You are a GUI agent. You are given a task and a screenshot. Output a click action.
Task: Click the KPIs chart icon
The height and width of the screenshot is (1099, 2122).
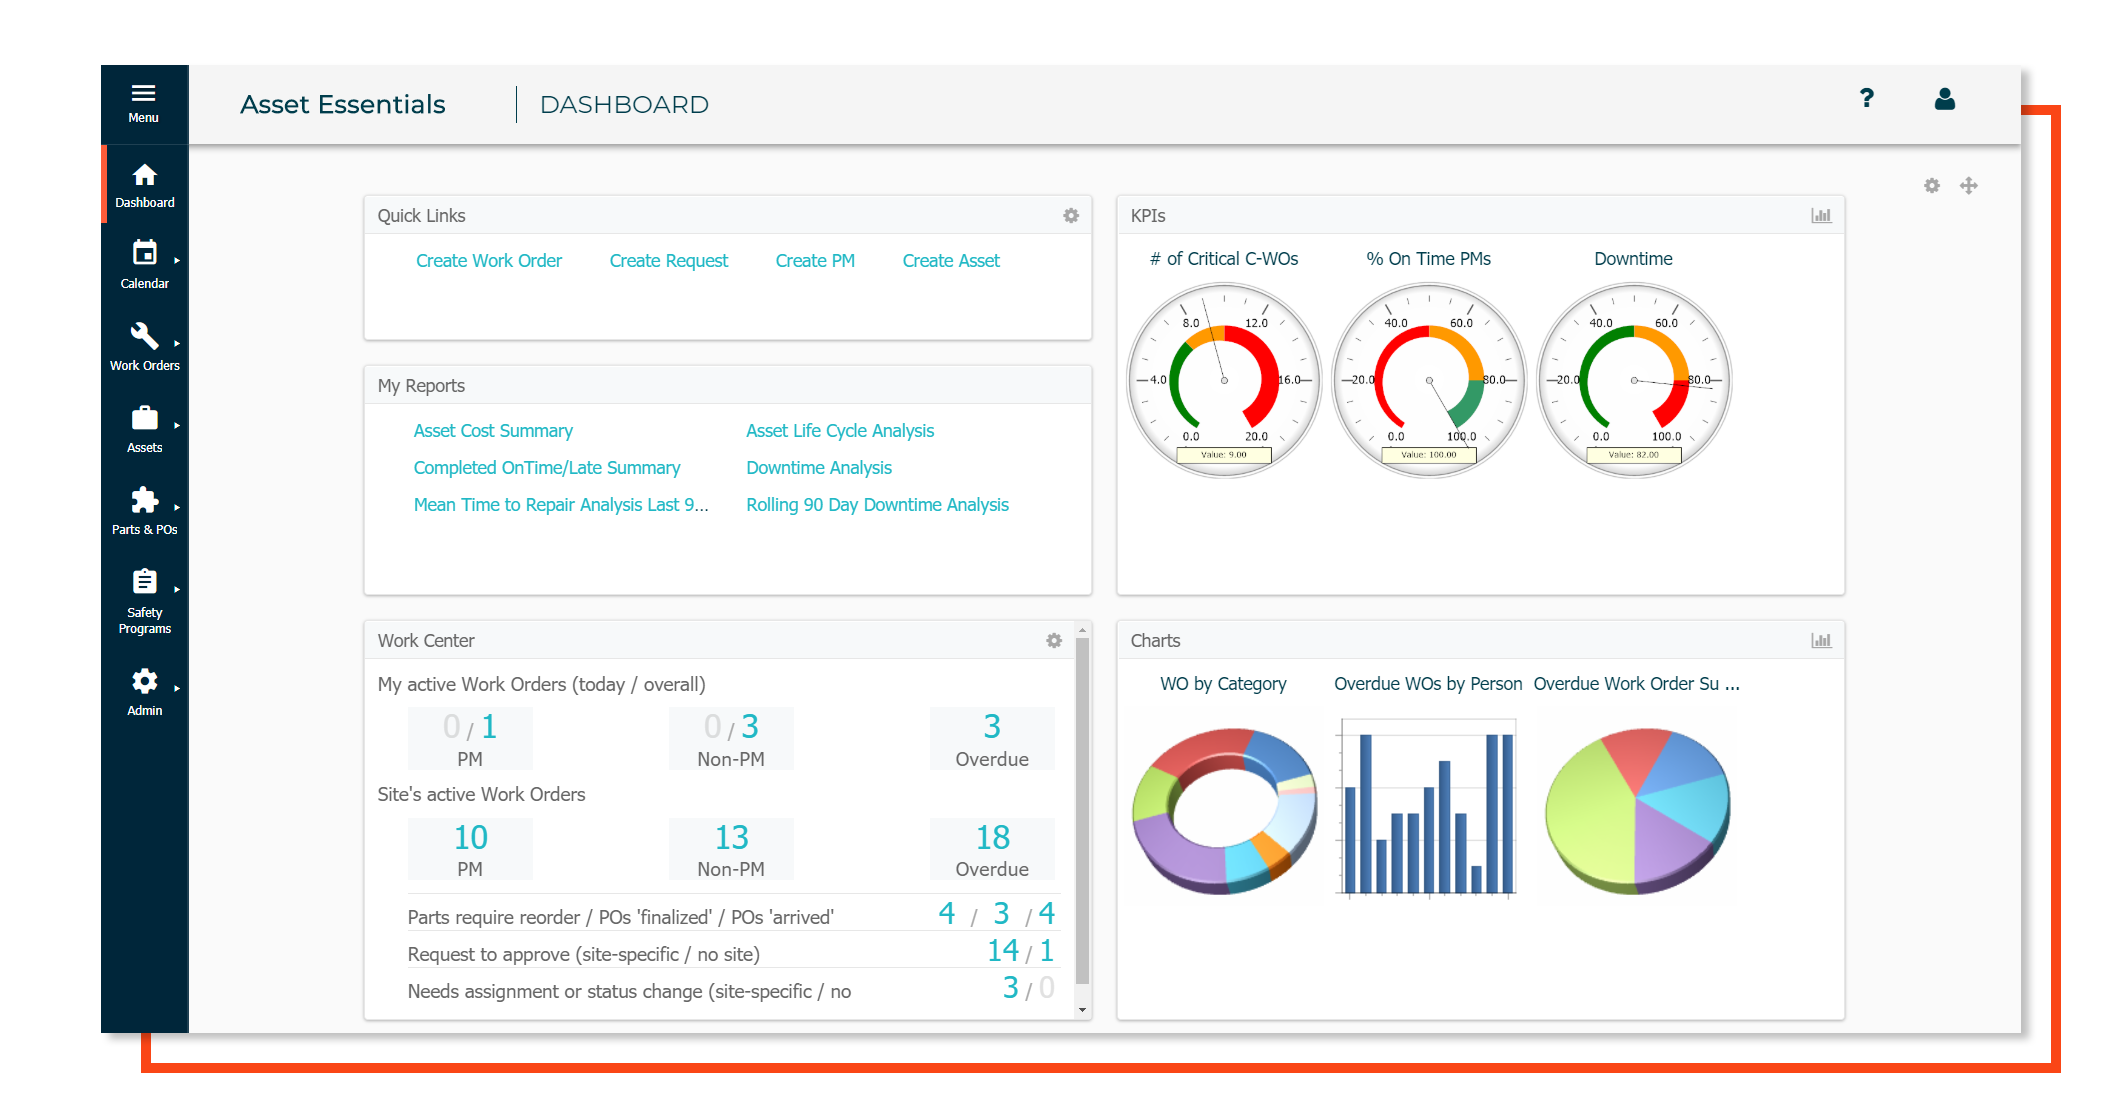point(1821,216)
